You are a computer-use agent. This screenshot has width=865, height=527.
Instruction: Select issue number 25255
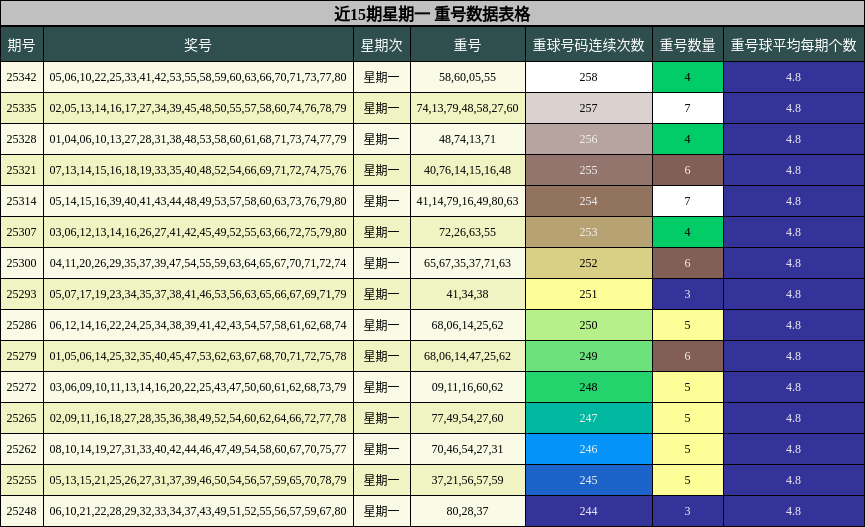point(22,480)
